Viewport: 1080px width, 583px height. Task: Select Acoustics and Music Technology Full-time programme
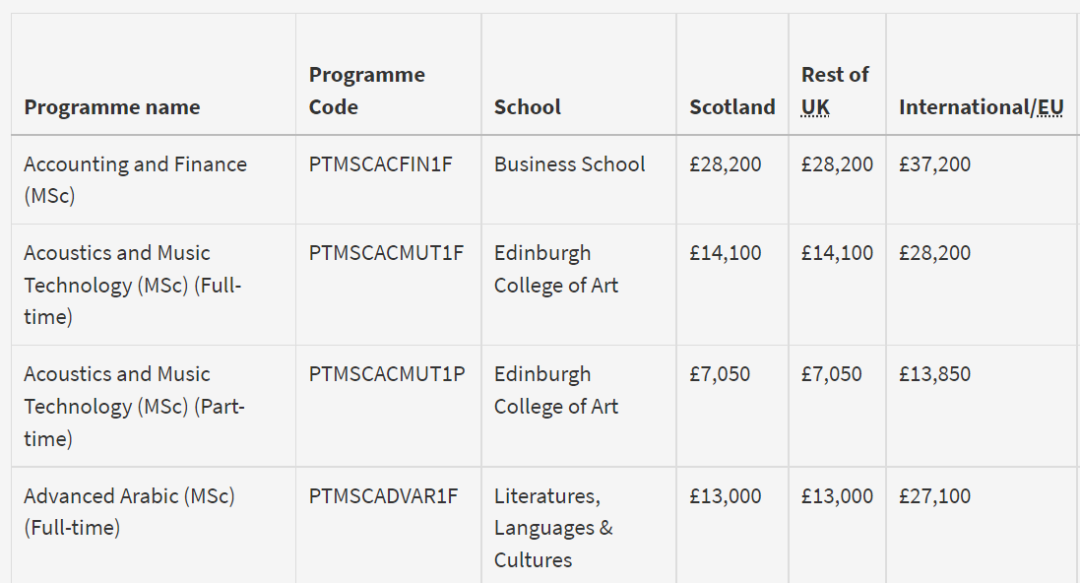click(133, 285)
